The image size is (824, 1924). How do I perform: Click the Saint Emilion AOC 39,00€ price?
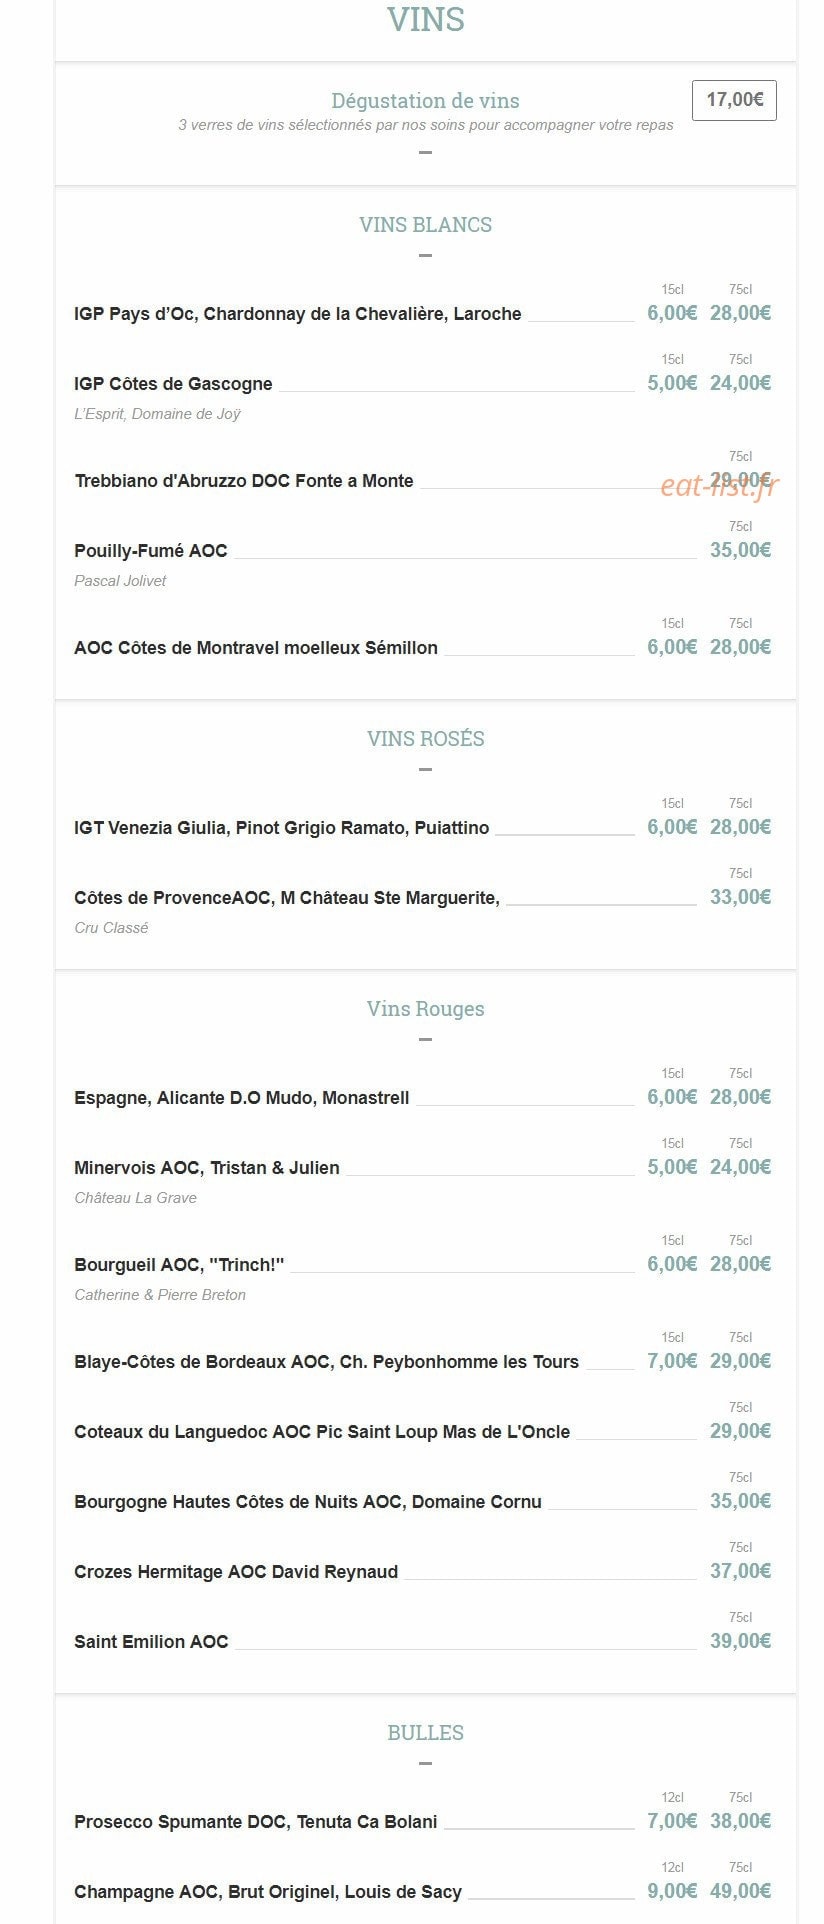[740, 1641]
